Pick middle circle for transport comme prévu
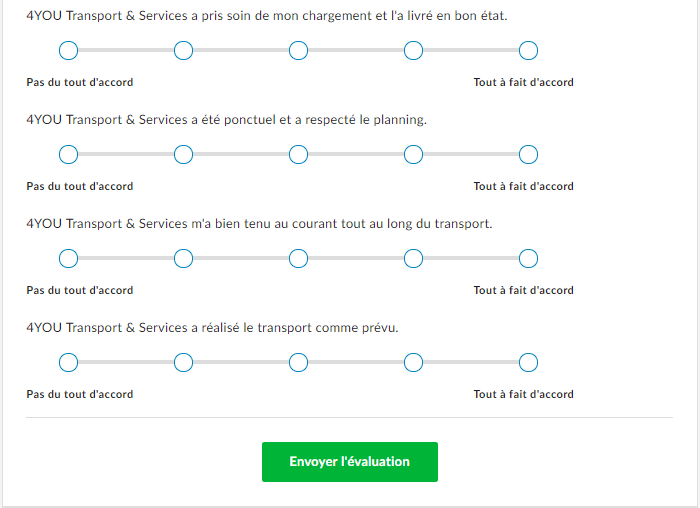Viewport: 700px width, 508px height. [x=298, y=362]
